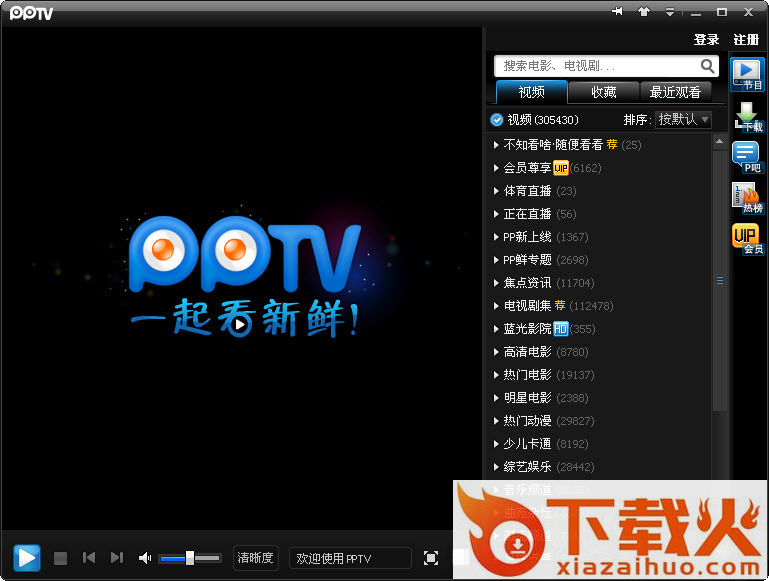Click the channel list vertical scrollbar track

pyautogui.click(x=719, y=280)
